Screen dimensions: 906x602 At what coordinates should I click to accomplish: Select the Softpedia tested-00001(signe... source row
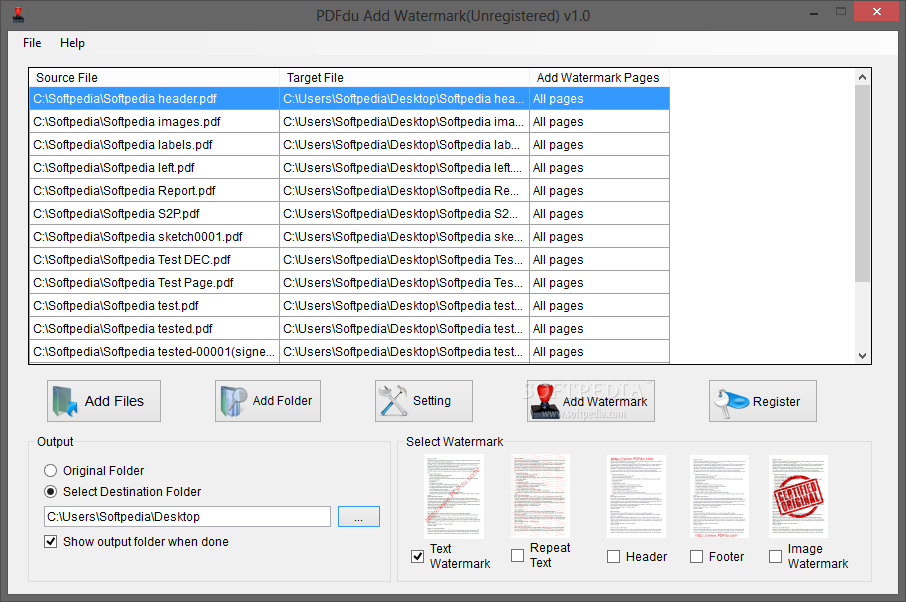point(154,352)
